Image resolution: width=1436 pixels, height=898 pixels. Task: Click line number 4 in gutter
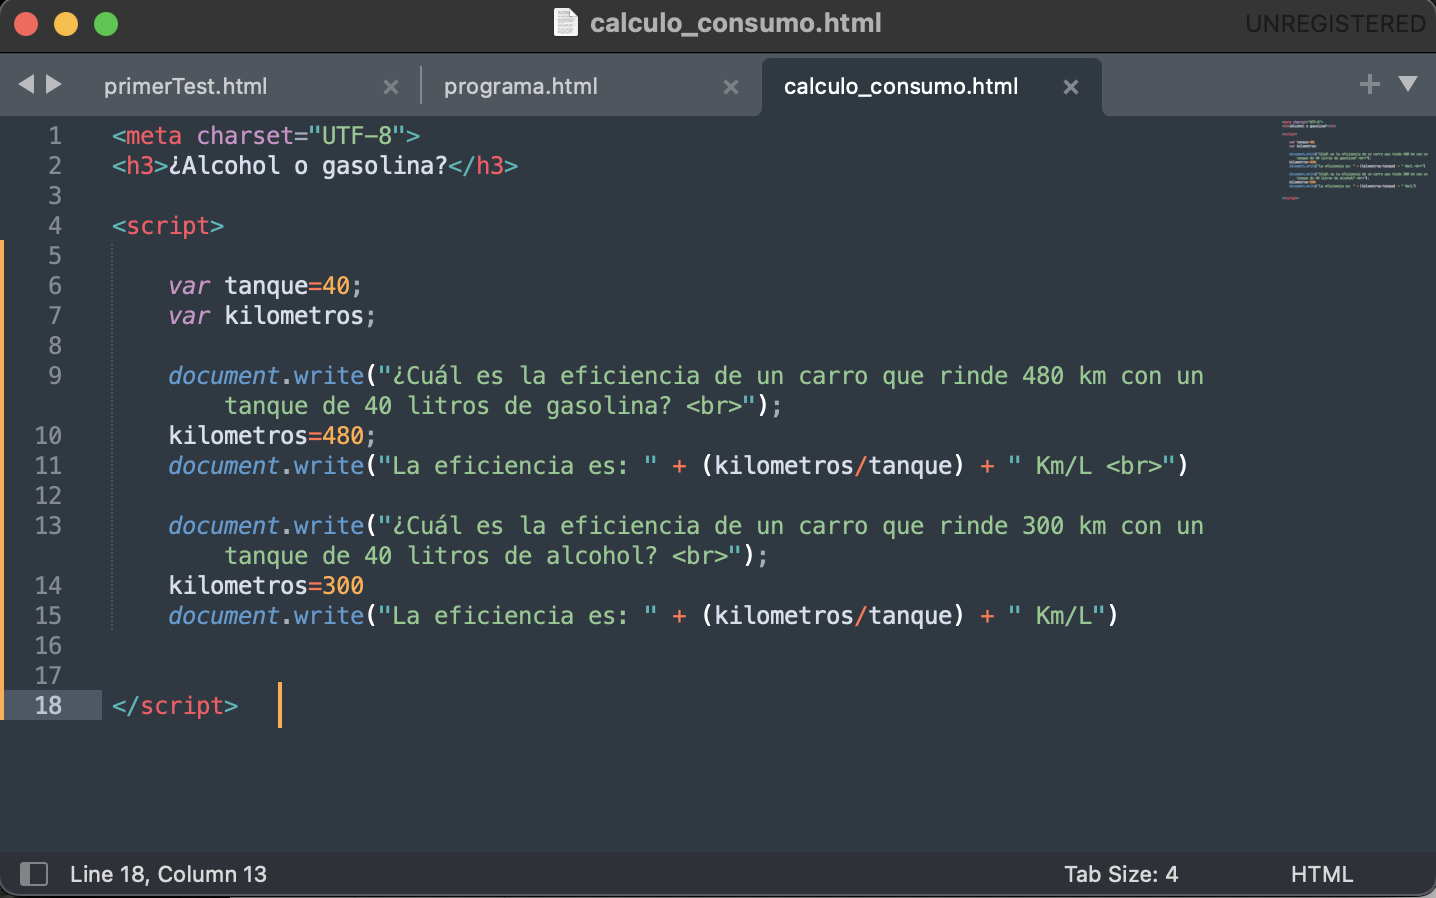pos(55,226)
